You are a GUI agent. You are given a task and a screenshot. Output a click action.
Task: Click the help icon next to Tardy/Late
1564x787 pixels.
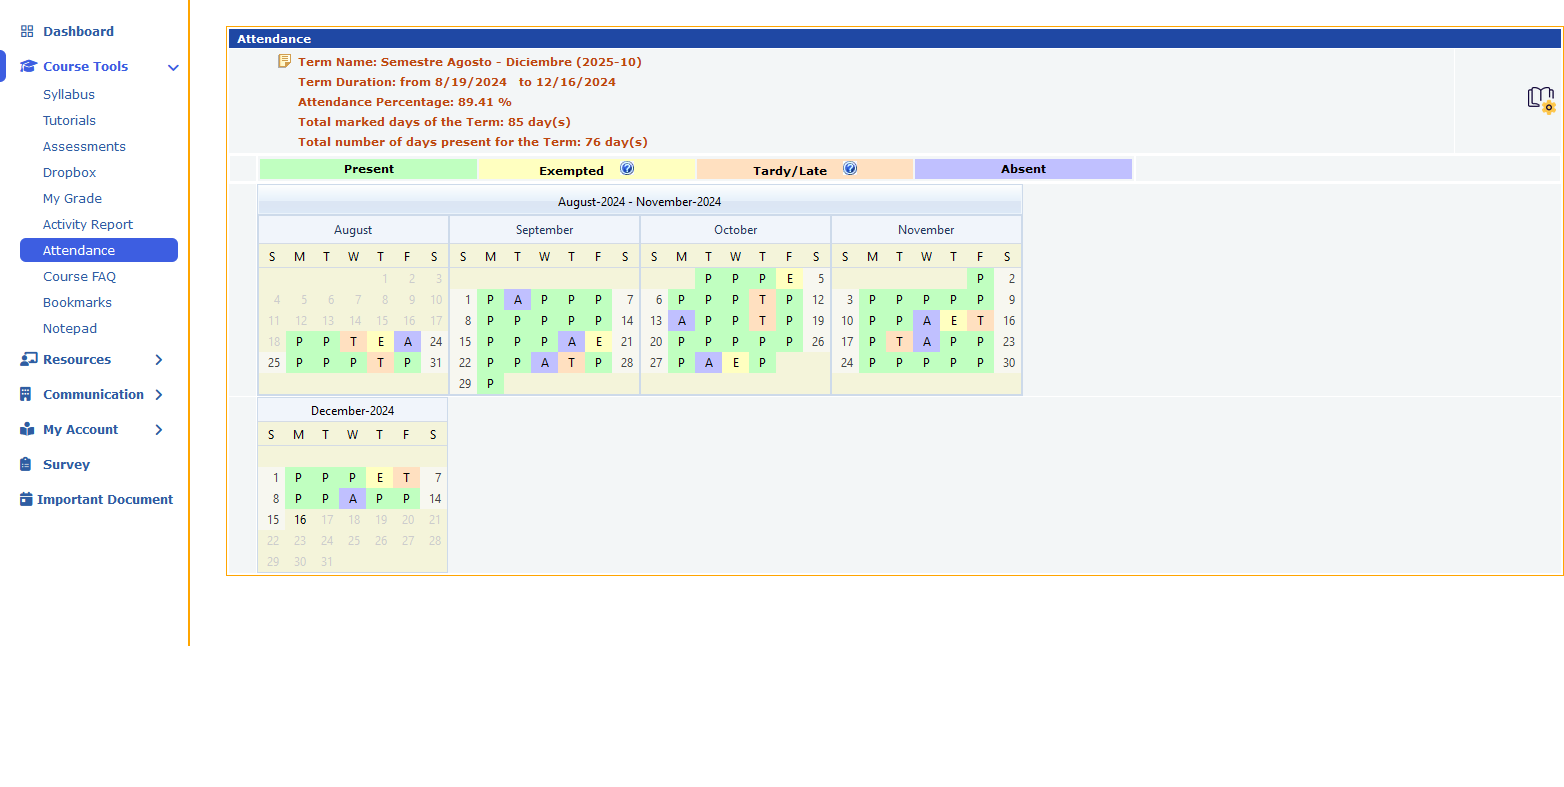[x=850, y=169]
